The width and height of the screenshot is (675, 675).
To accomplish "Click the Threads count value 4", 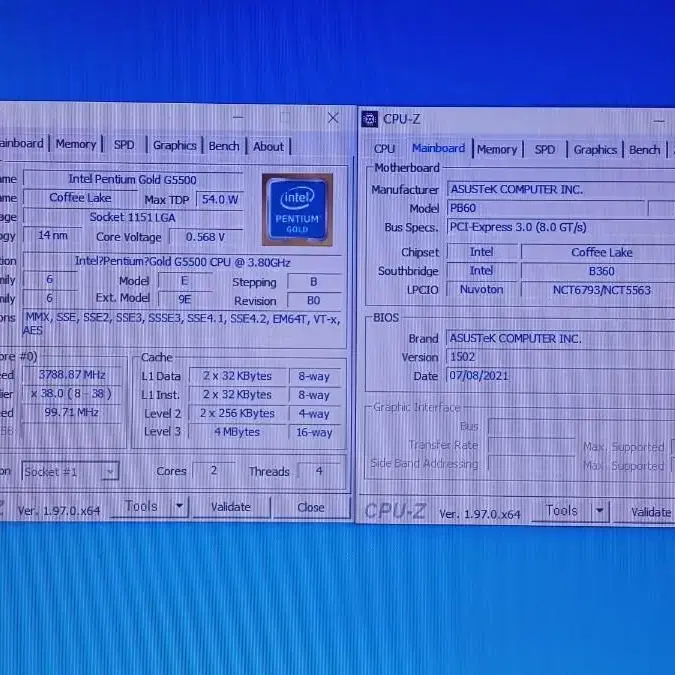I will (319, 471).
